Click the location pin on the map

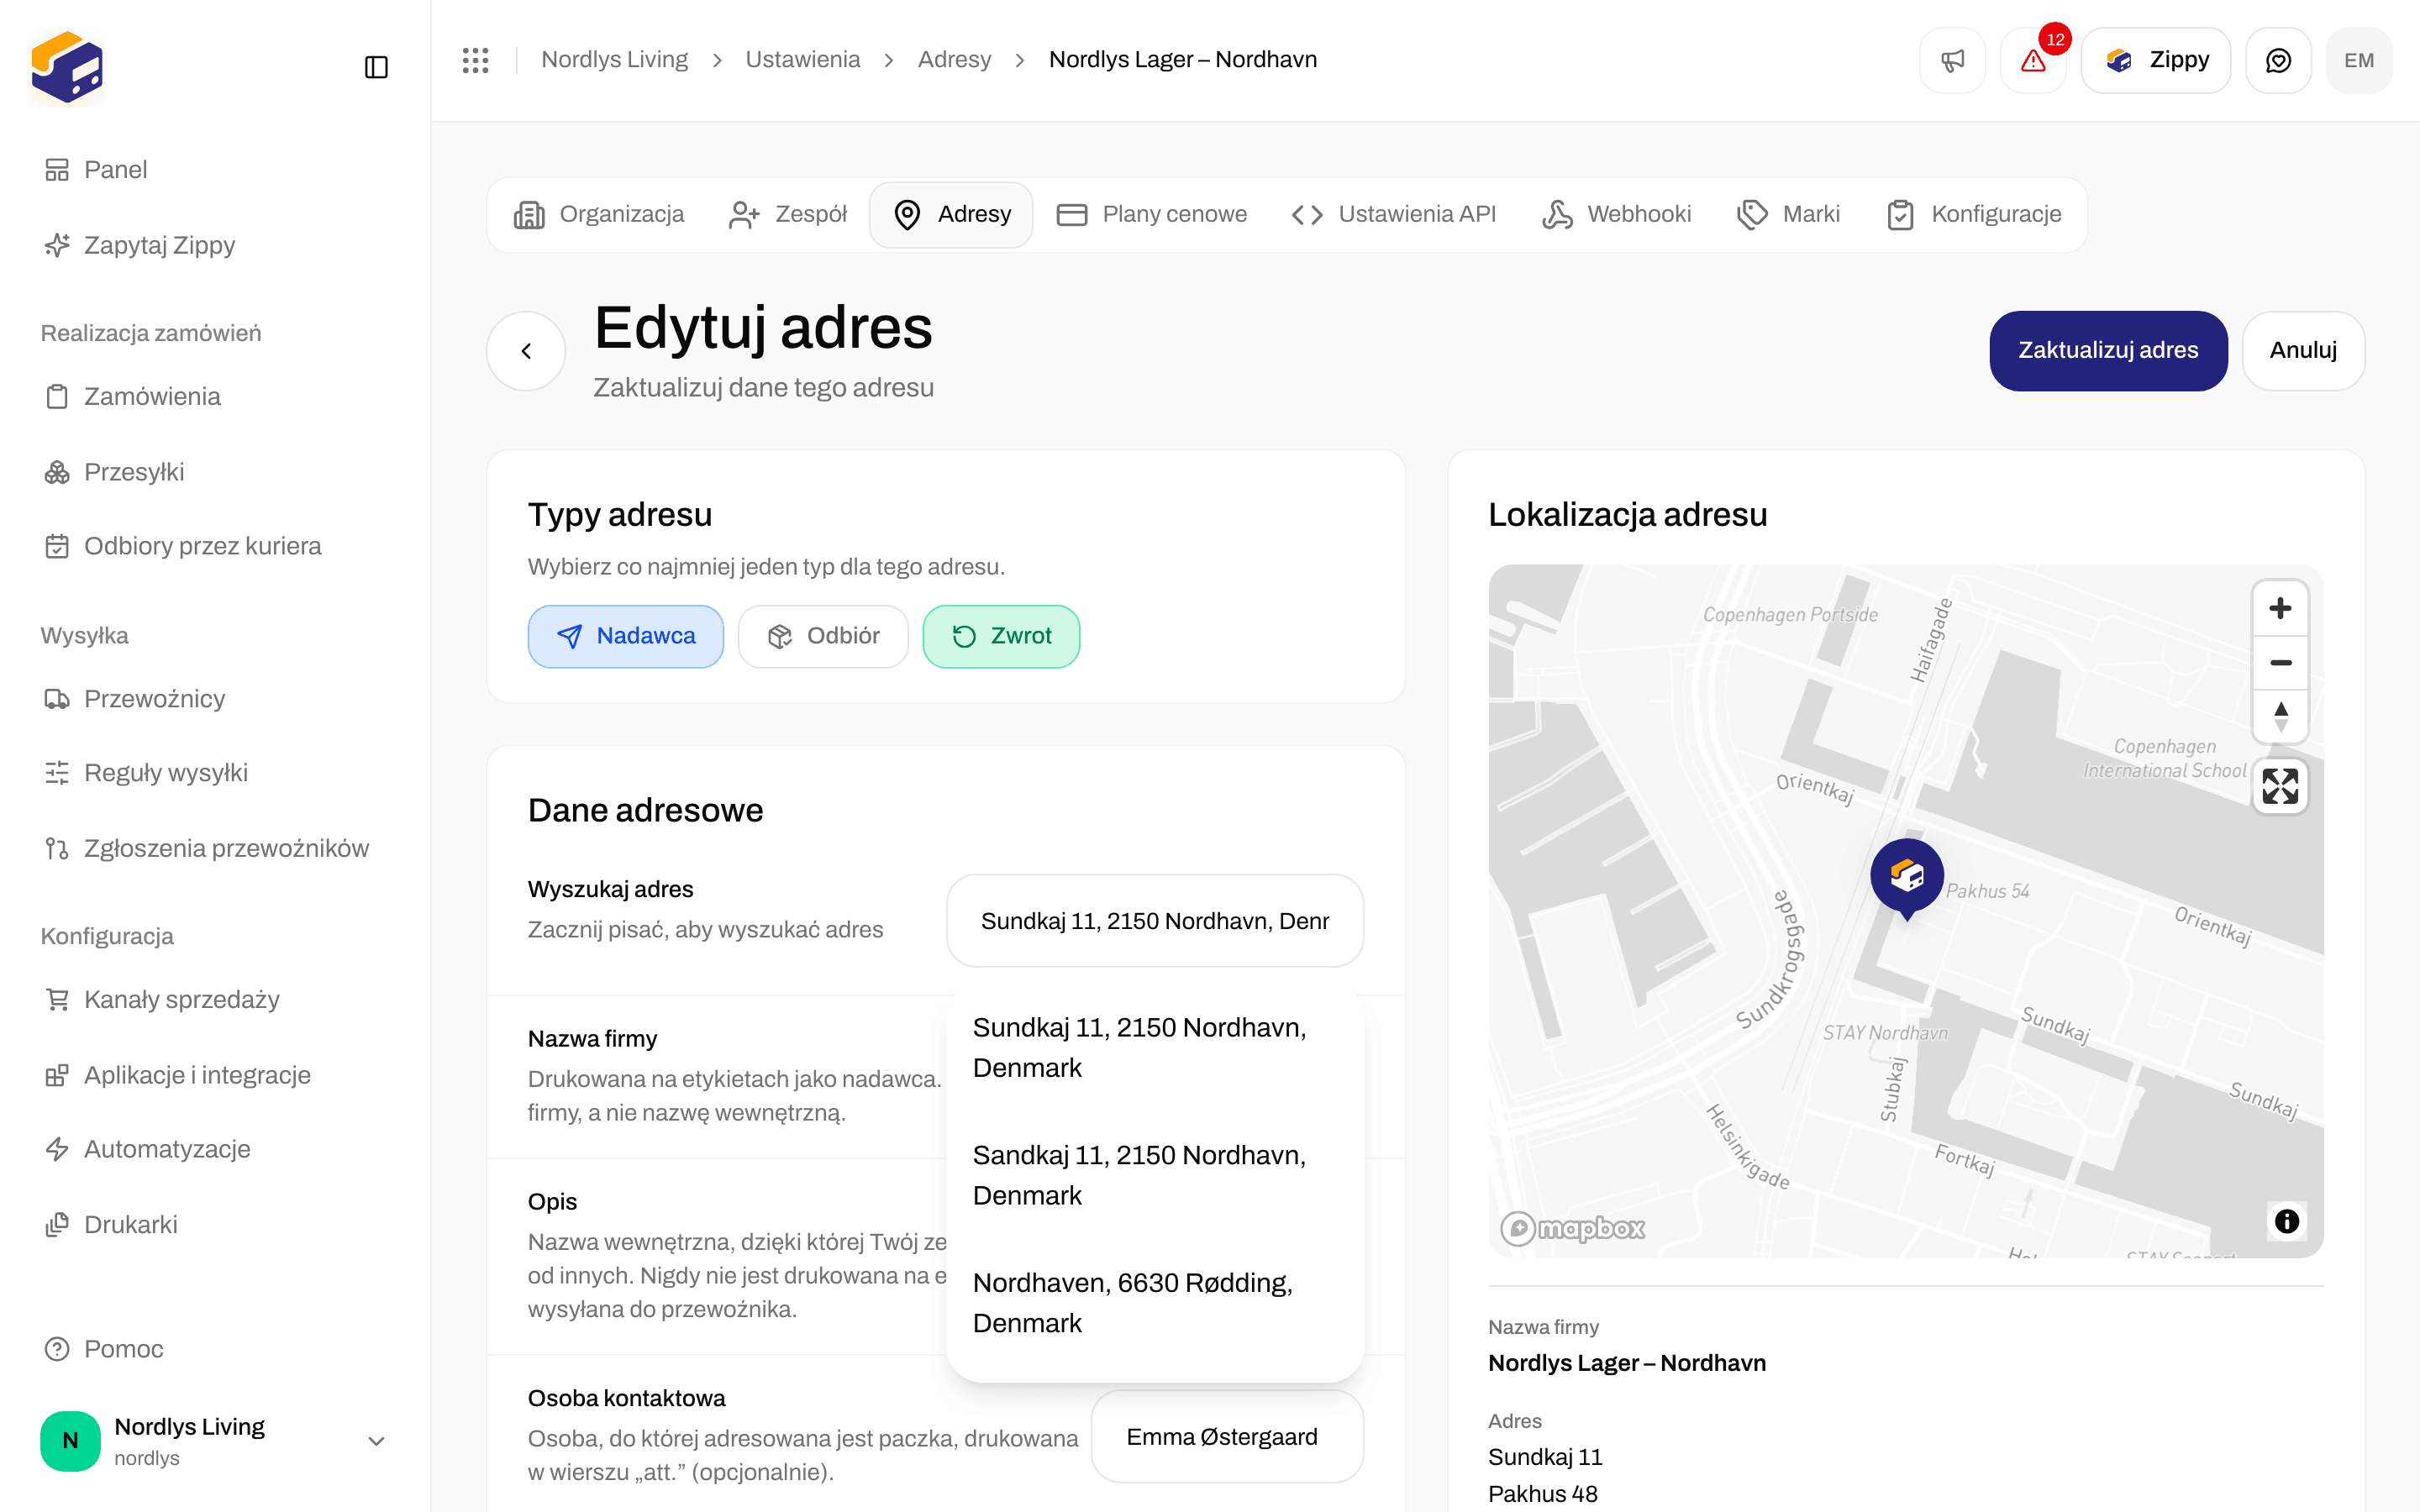tap(1907, 878)
